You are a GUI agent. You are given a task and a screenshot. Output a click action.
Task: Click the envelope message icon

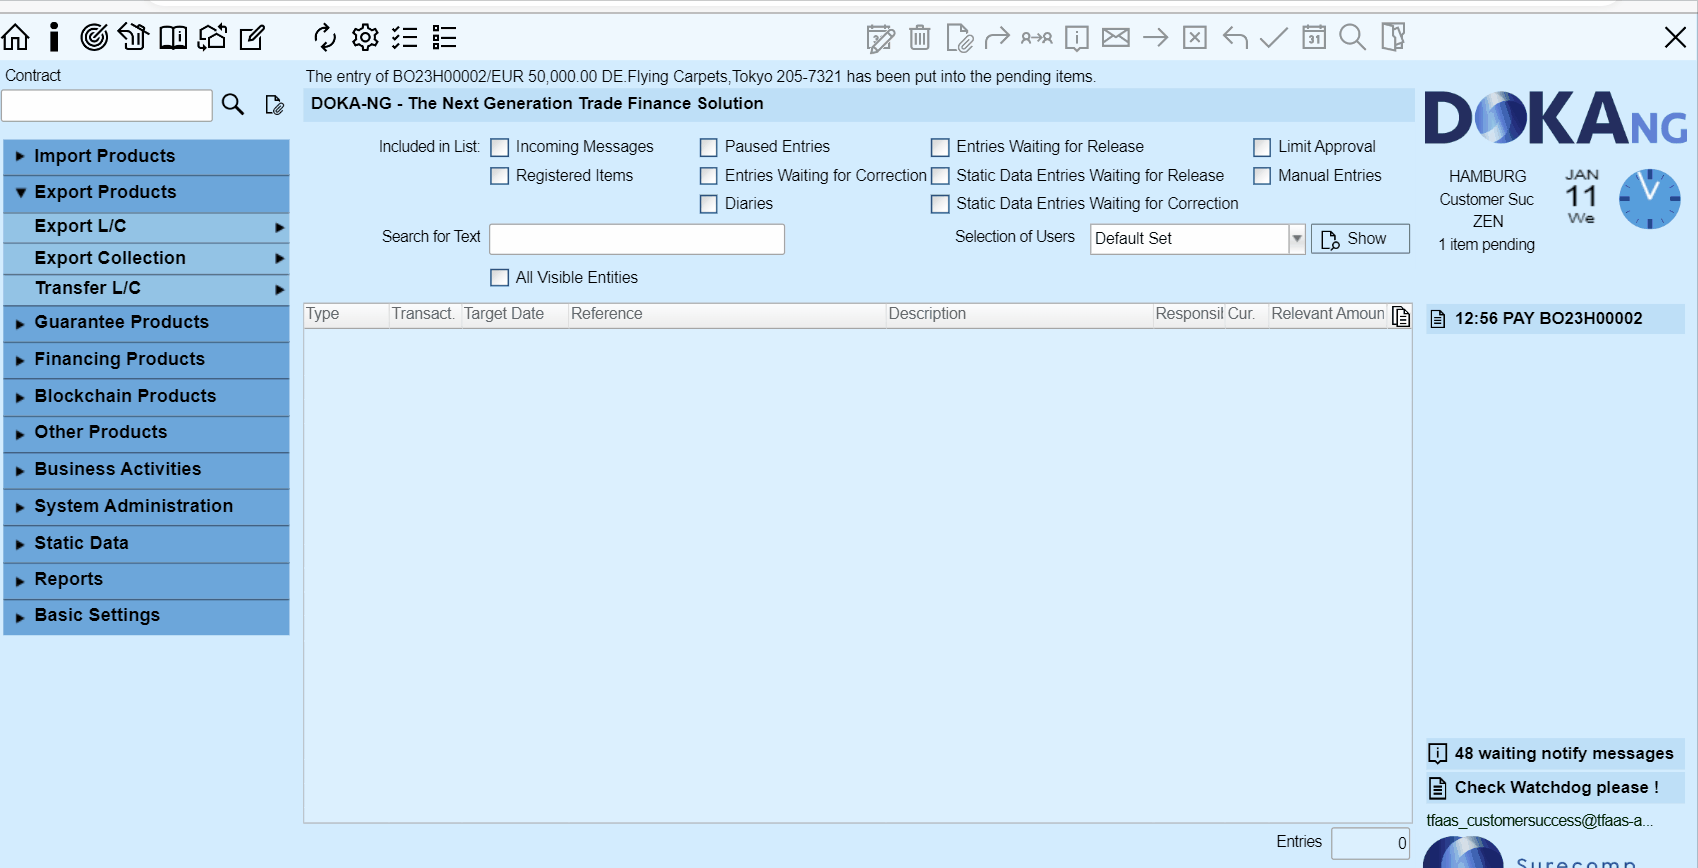coord(1116,38)
